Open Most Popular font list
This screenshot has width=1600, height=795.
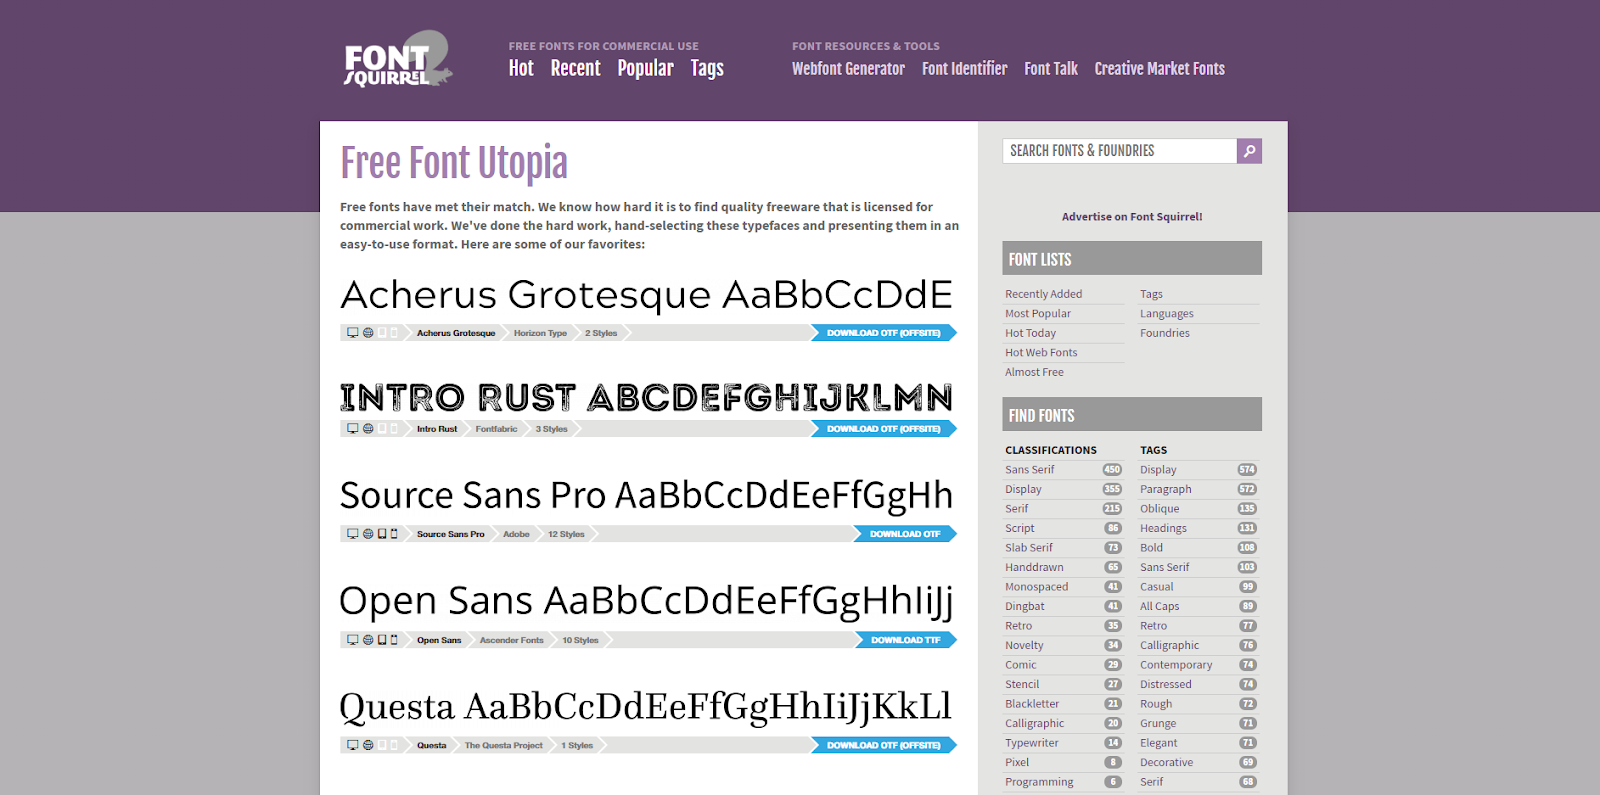coord(1038,314)
